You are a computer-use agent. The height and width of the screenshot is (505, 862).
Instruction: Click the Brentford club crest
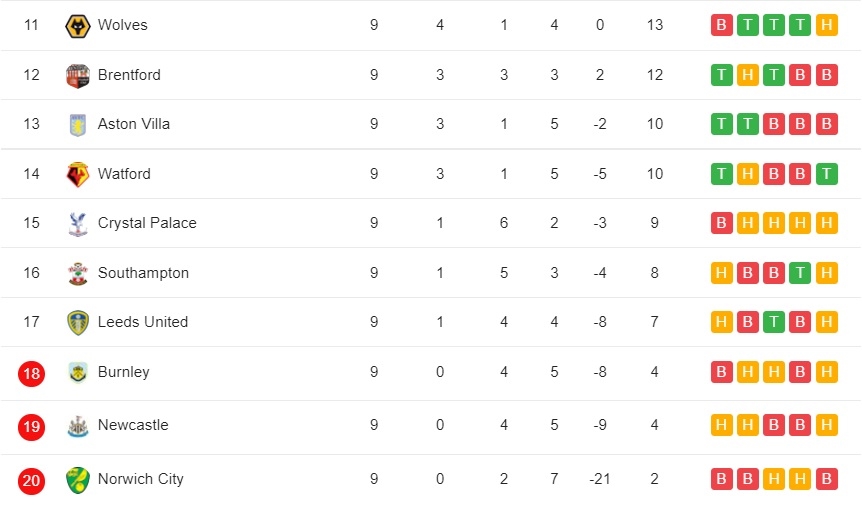click(78, 76)
